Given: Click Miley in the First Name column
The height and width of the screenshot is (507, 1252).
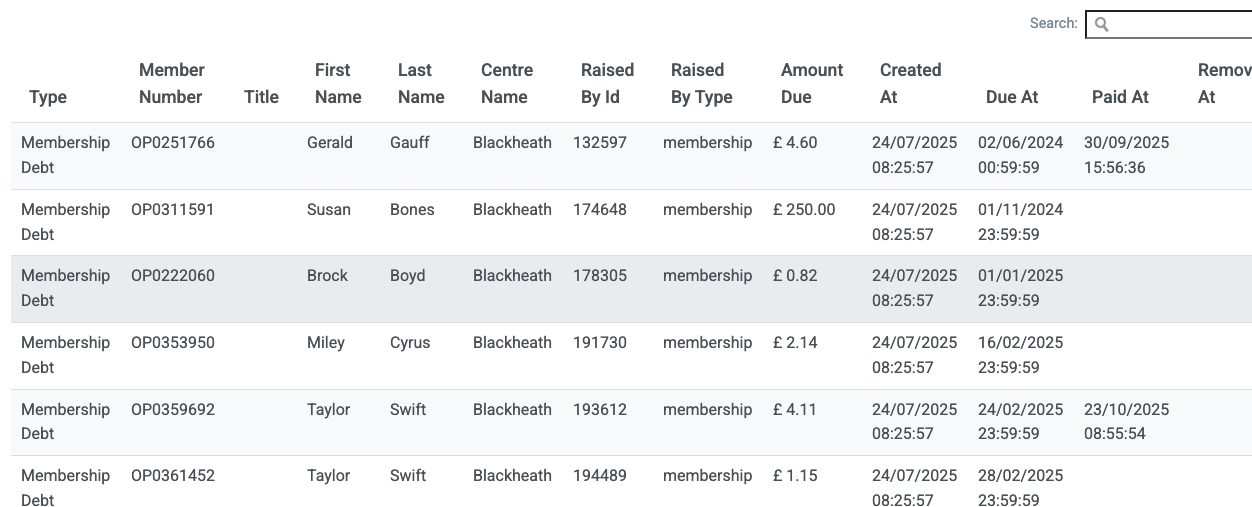Looking at the screenshot, I should [x=326, y=343].
